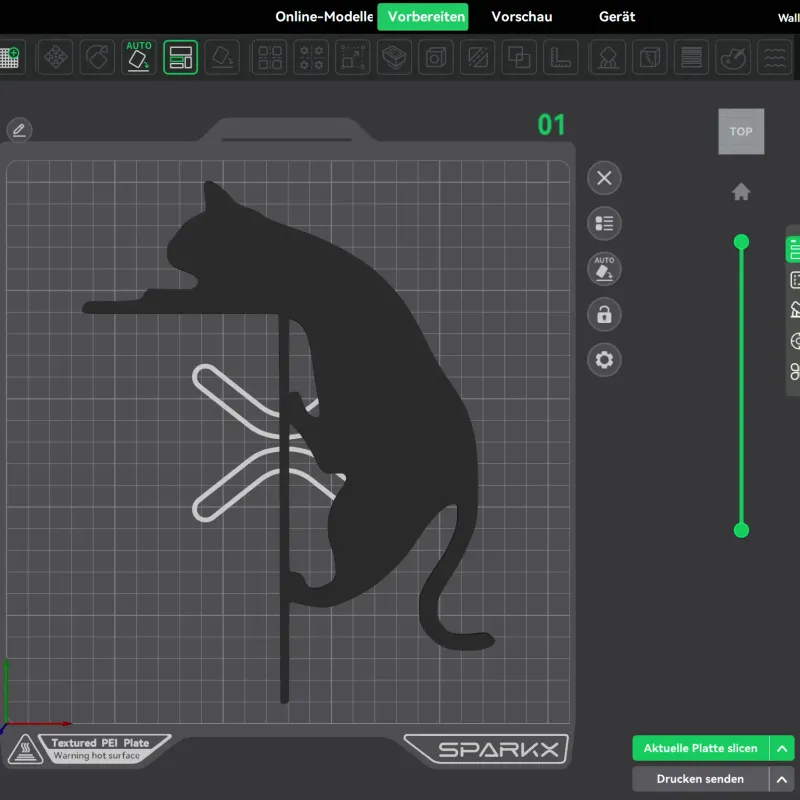Click the Textured PEI Plate label

pyautogui.click(x=101, y=743)
